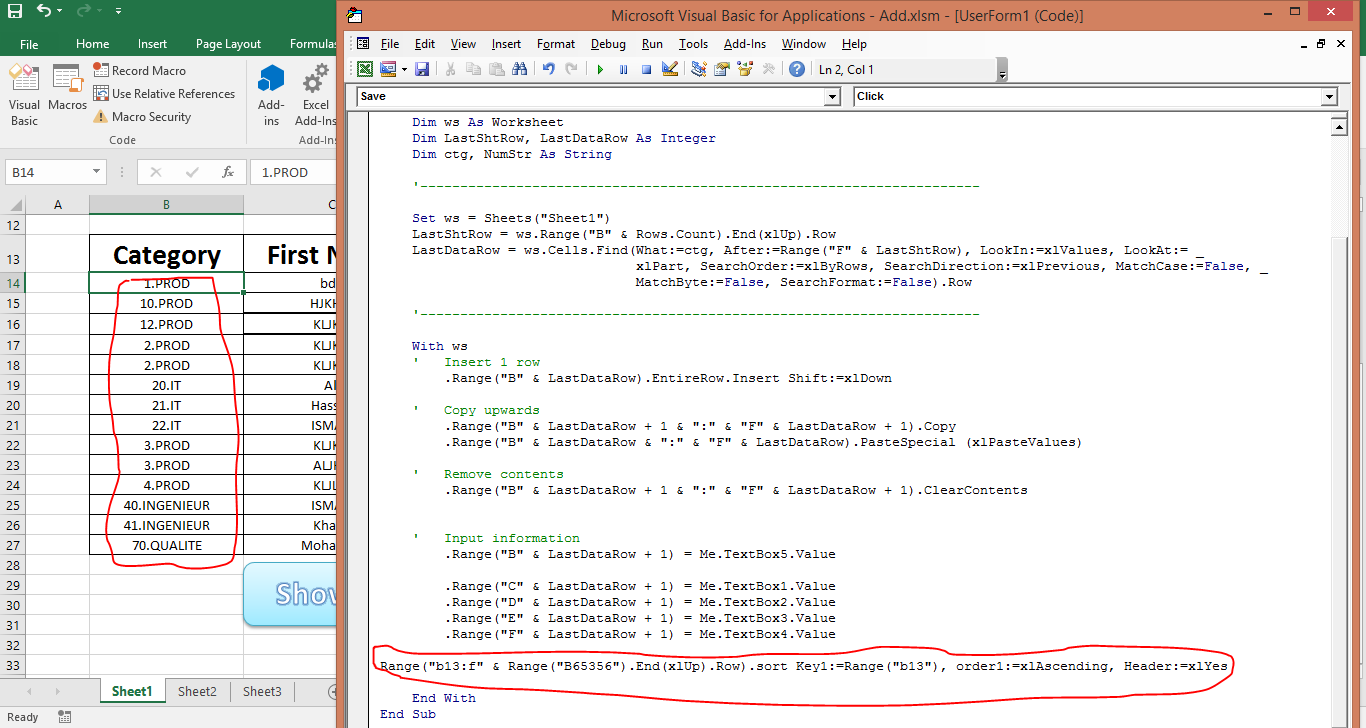1366x728 pixels.
Task: Click the Break (pause) icon in VBA toolbar
Action: (623, 69)
